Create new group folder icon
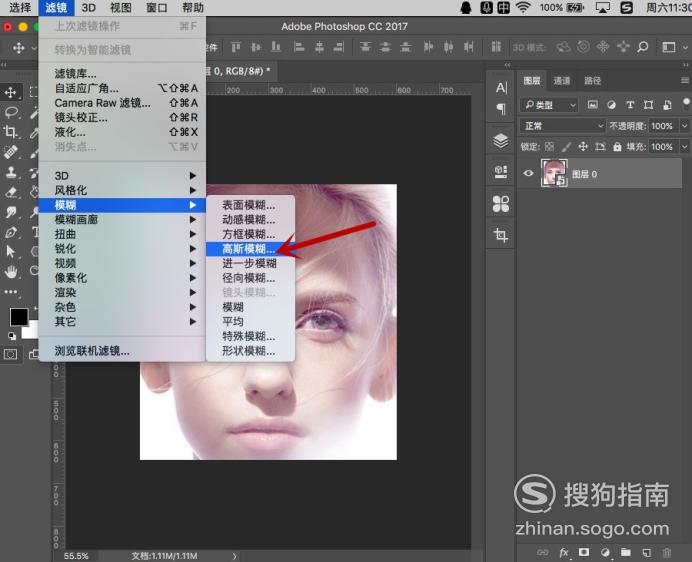692x562 pixels. 626,552
